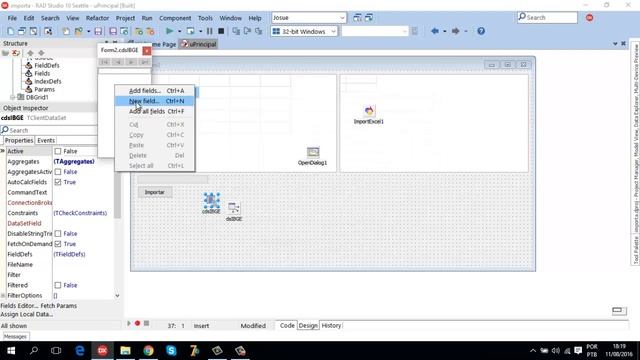Image resolution: width=640 pixels, height=360 pixels.
Task: Open File Explorer from taskbar
Action: click(x=125, y=351)
